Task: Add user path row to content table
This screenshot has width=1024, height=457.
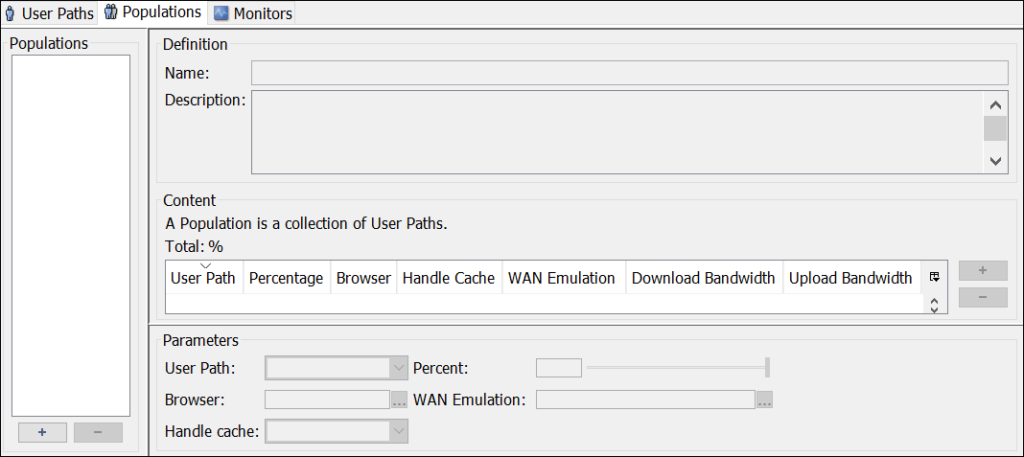Action: [983, 271]
